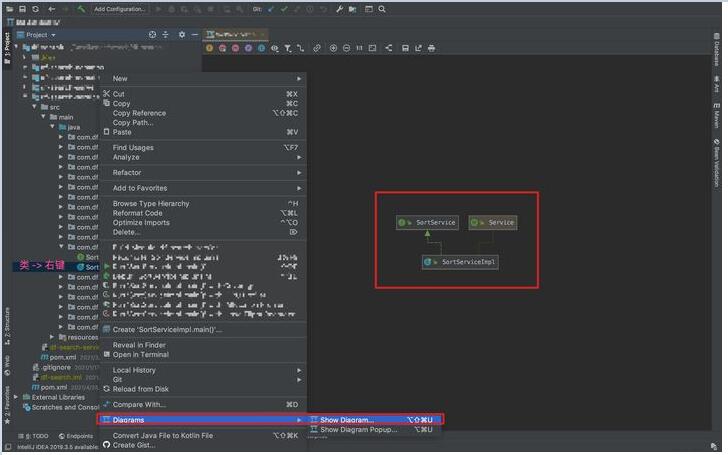Viewport: 728px width, 455px height.
Task: Choose Convert Java File to Kotlin File
Action: 203,436
